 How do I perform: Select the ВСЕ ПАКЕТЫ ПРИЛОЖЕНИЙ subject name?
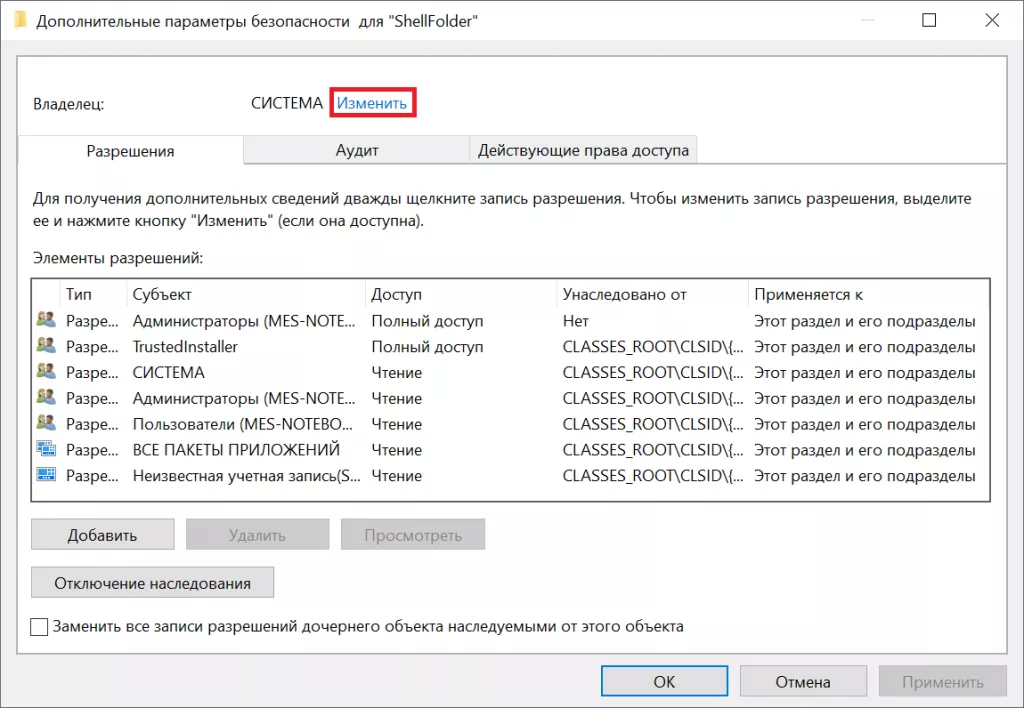236,450
